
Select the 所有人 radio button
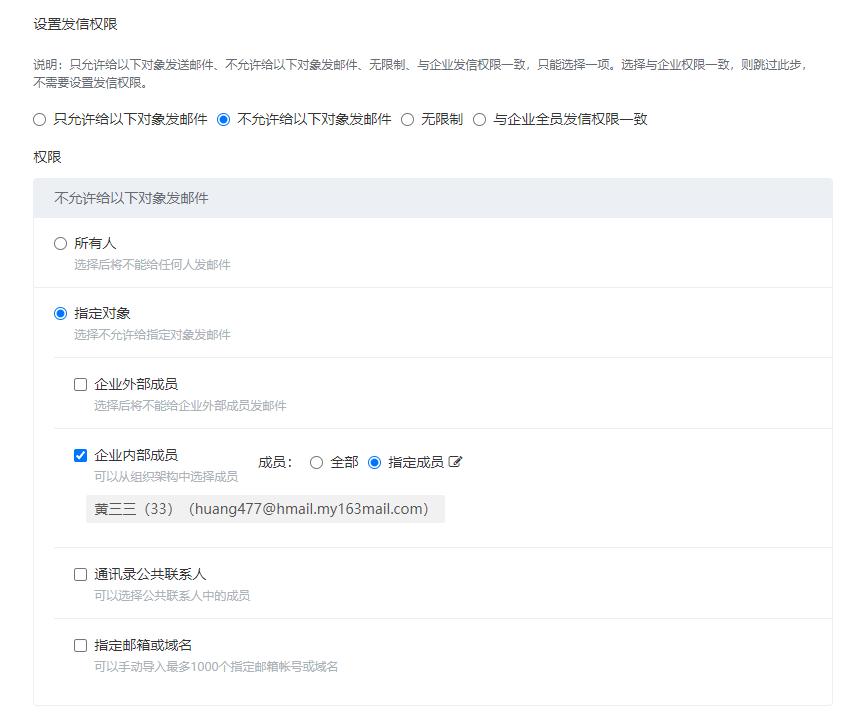[57, 242]
